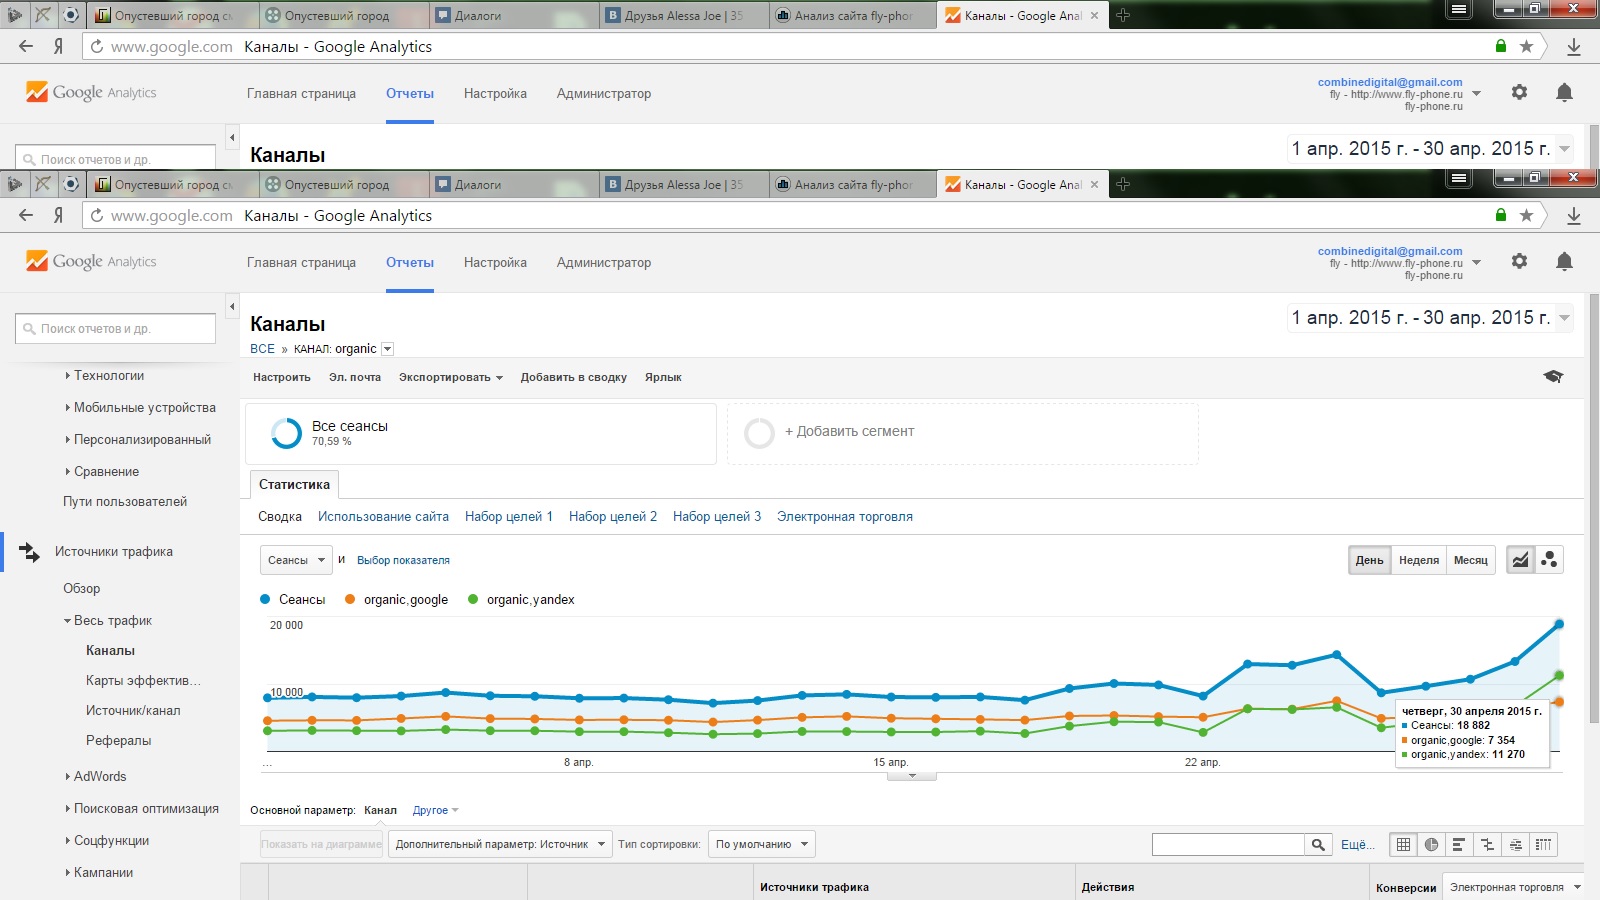The width and height of the screenshot is (1600, 900).
Task: Open the КАНАЛ organic breadcrumb dropdown
Action: coord(388,349)
